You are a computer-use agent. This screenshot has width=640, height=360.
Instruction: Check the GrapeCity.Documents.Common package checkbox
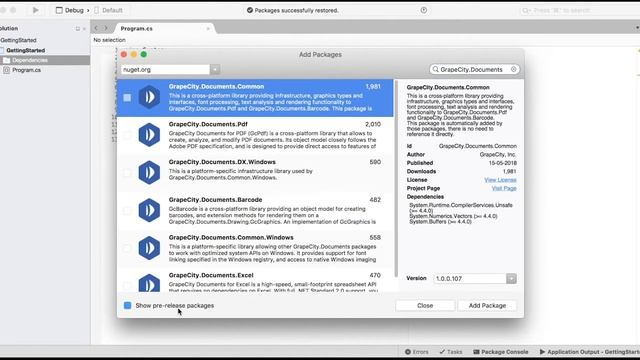click(x=127, y=98)
